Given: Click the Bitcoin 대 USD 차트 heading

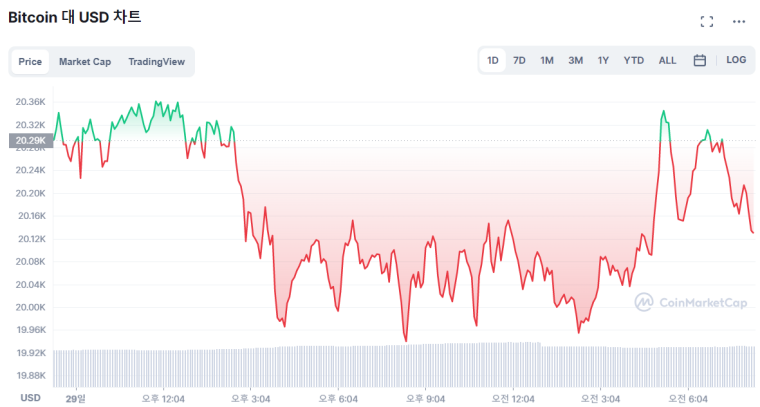Looking at the screenshot, I should point(74,18).
